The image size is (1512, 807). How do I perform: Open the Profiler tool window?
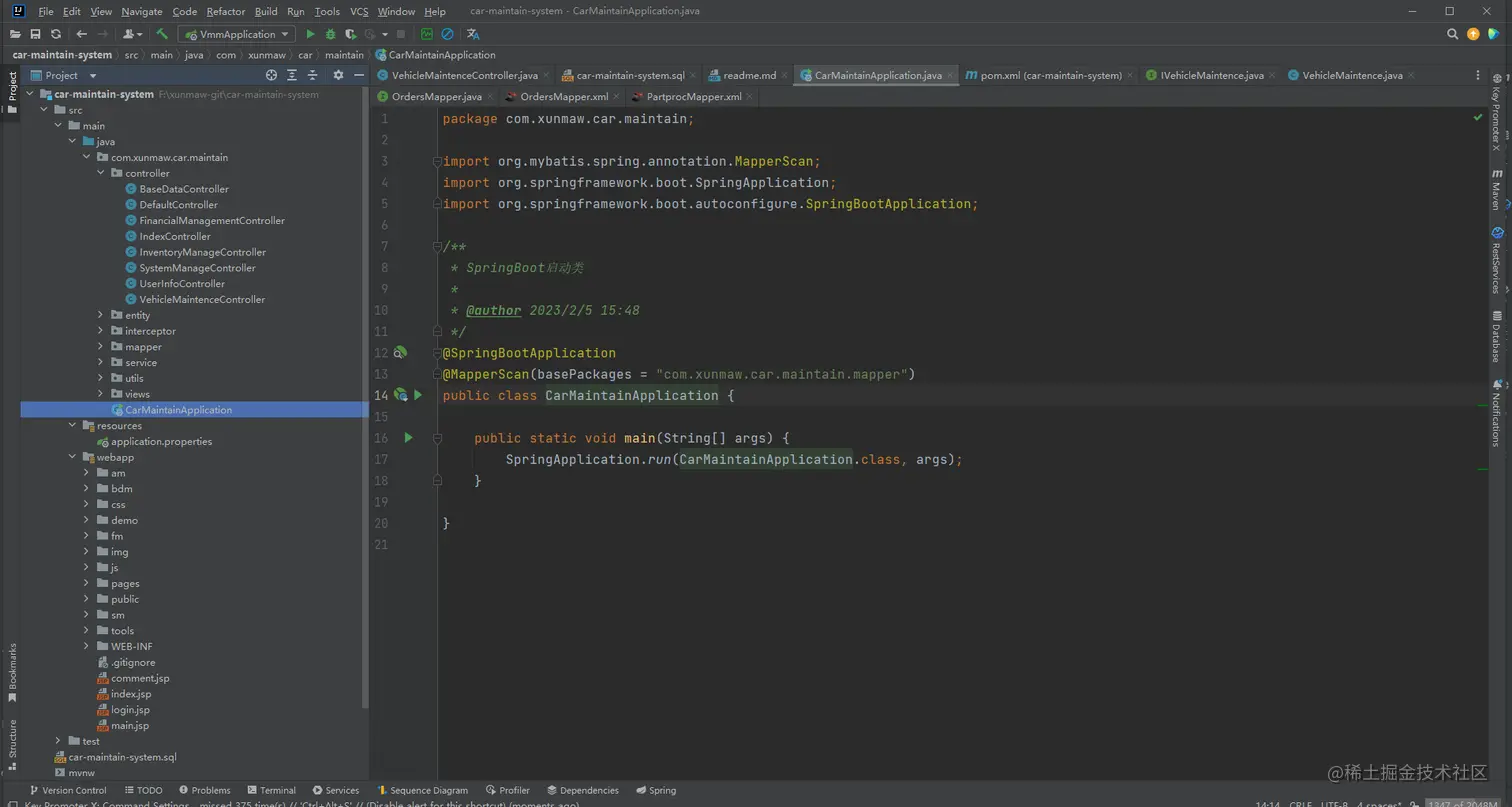[x=507, y=790]
